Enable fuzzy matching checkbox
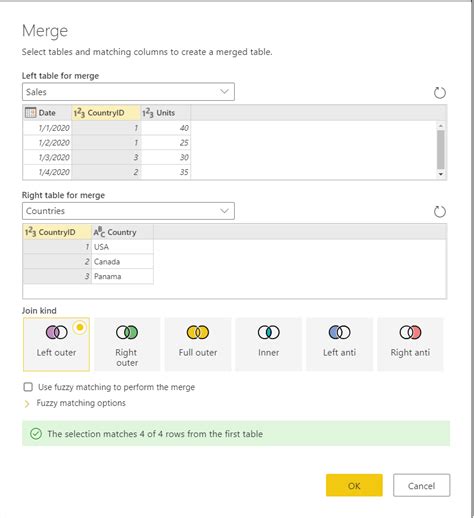 point(28,387)
